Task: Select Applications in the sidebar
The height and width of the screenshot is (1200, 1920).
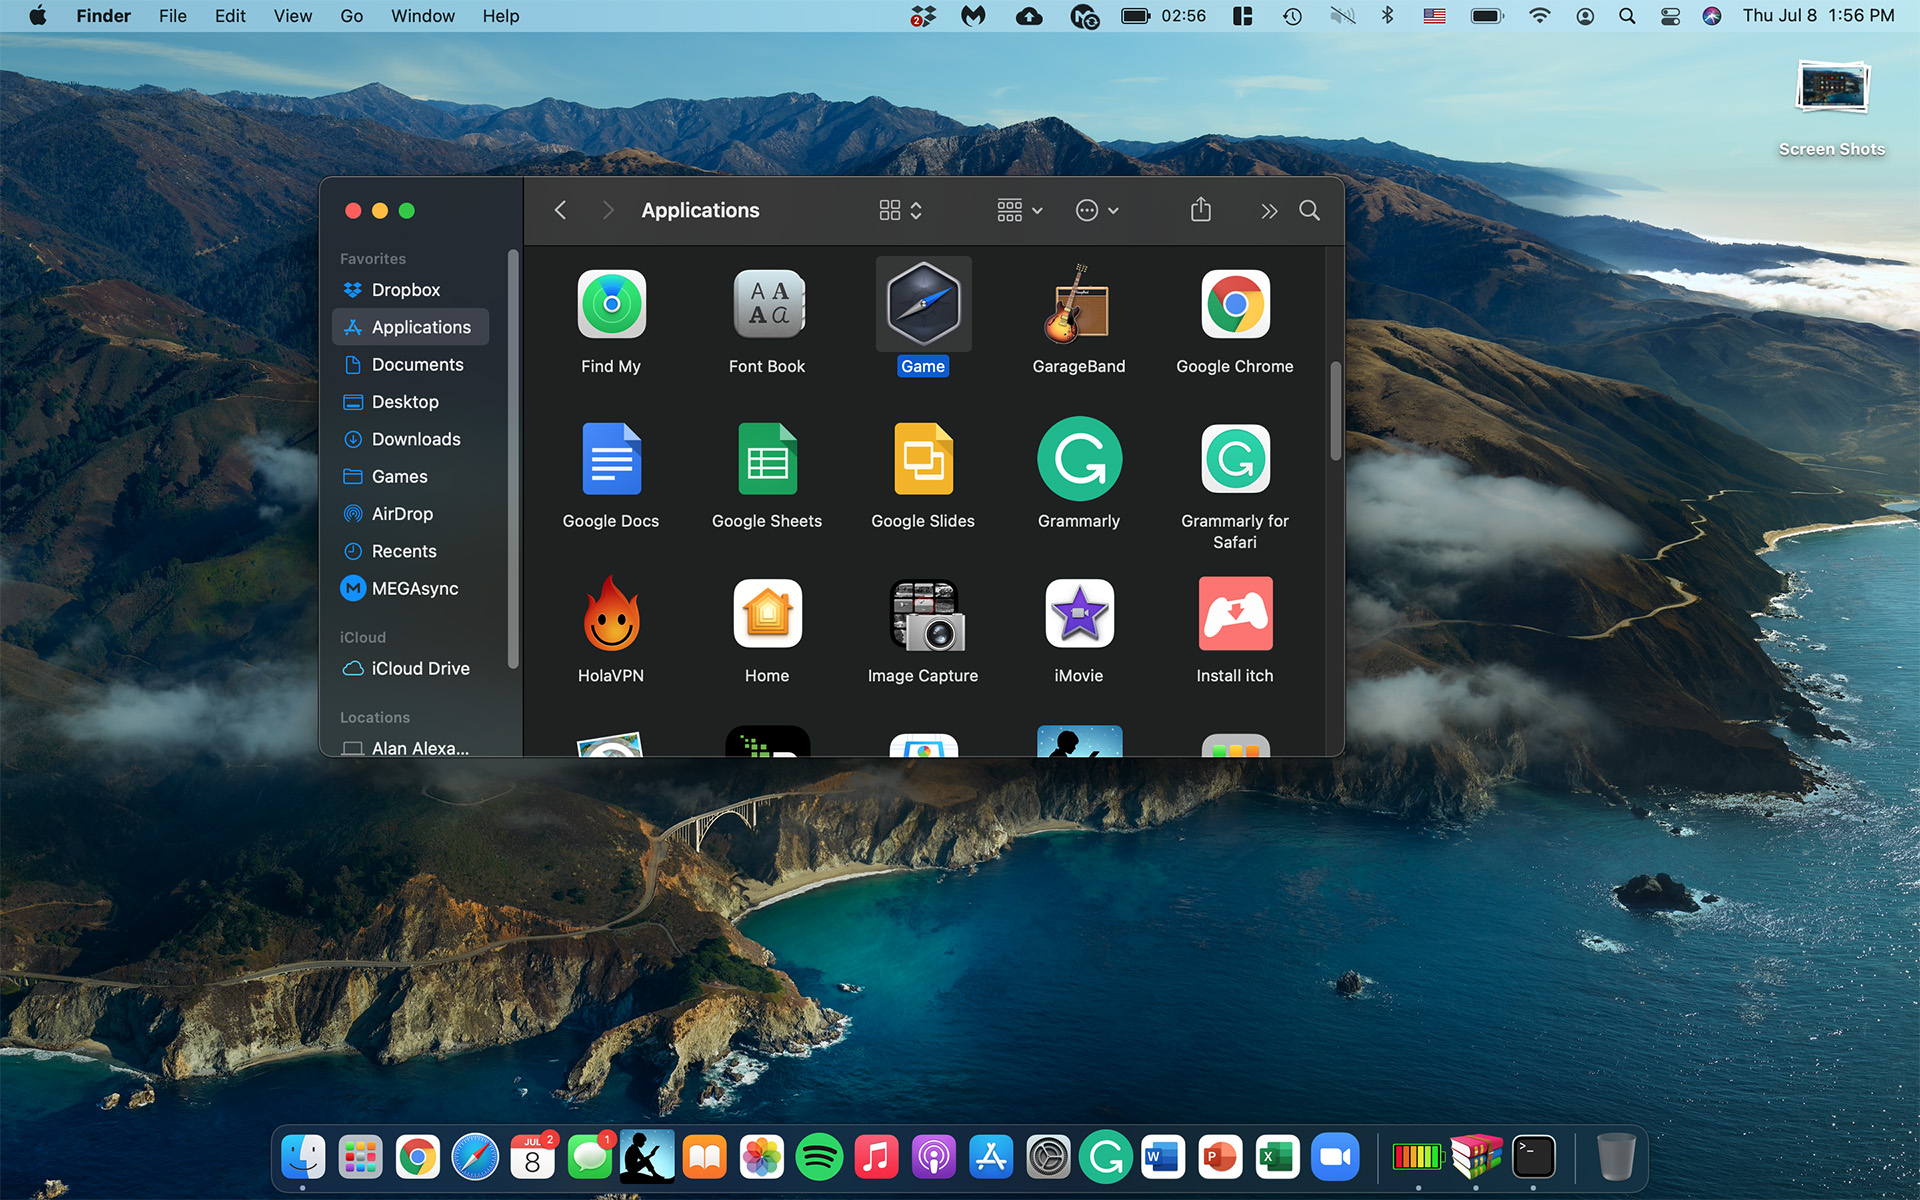Action: point(410,327)
